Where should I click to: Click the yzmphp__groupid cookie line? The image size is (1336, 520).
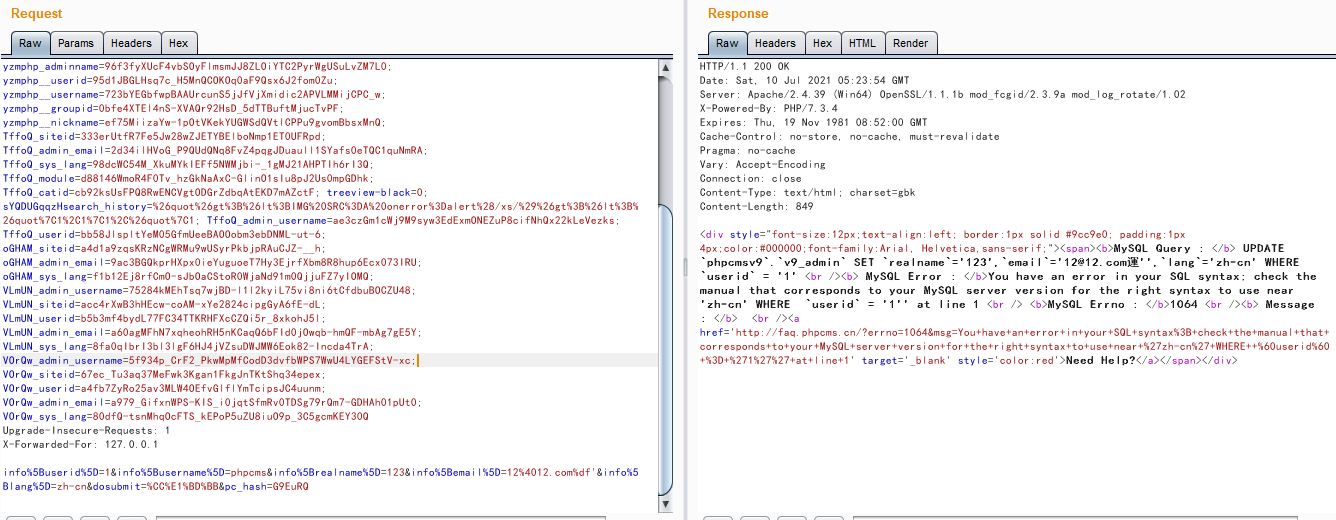173,108
